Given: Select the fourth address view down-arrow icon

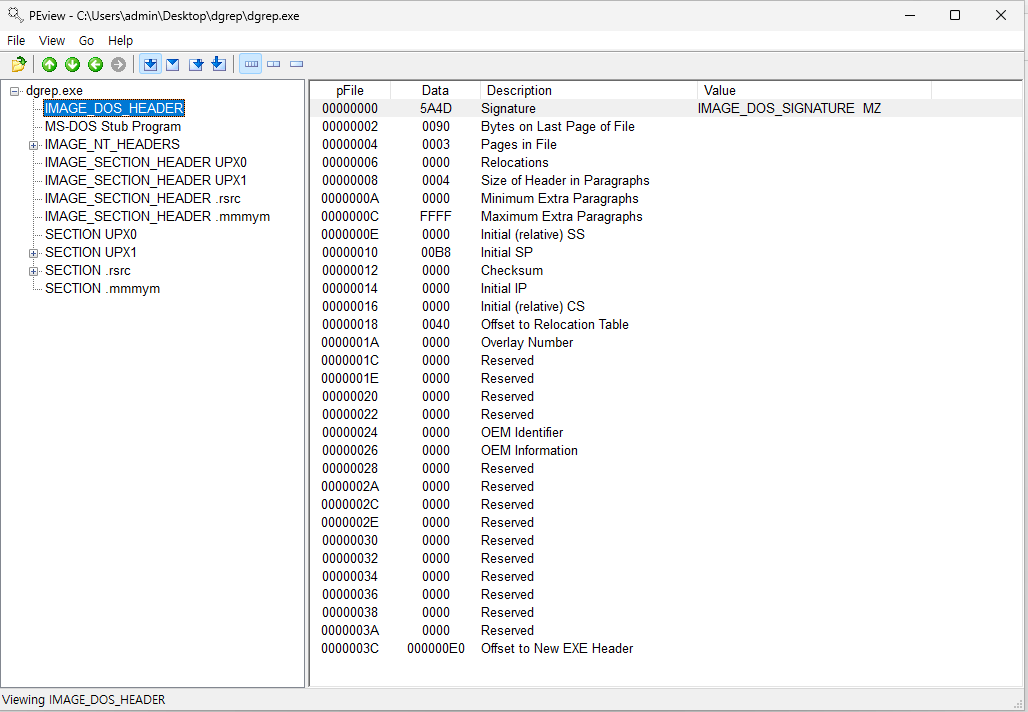Looking at the screenshot, I should (x=219, y=64).
